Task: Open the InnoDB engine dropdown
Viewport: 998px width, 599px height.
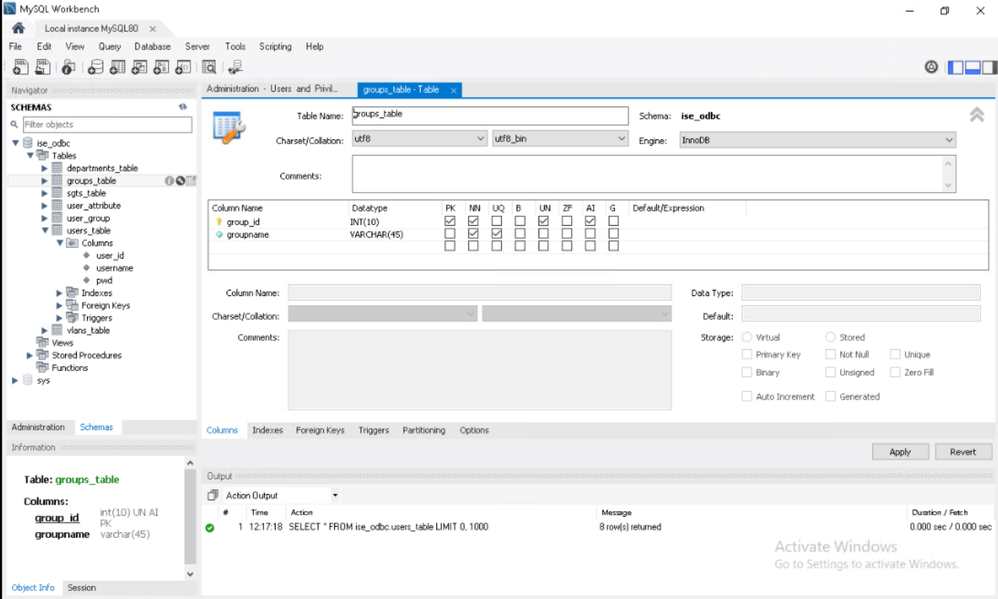Action: (817, 140)
